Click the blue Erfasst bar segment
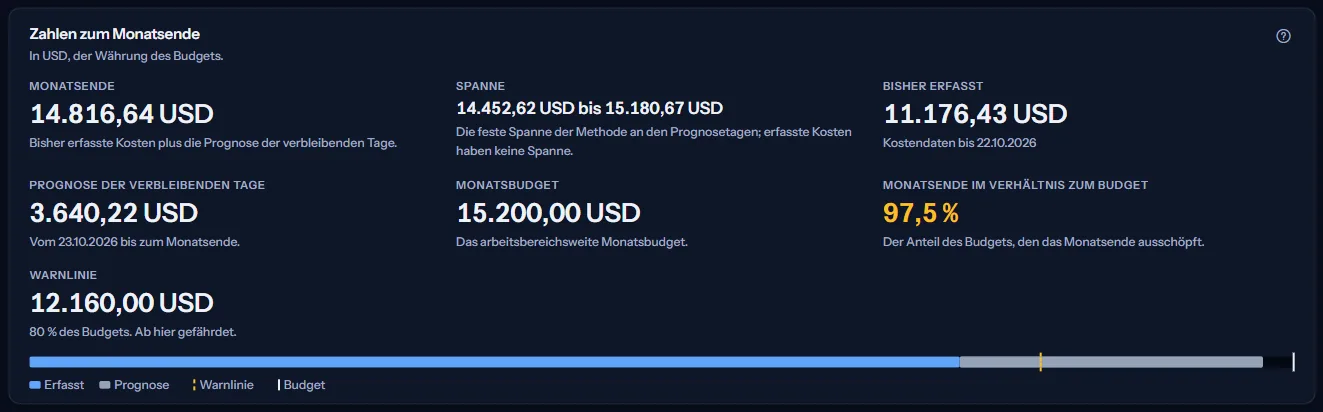Image resolution: width=1323 pixels, height=412 pixels. (x=494, y=362)
